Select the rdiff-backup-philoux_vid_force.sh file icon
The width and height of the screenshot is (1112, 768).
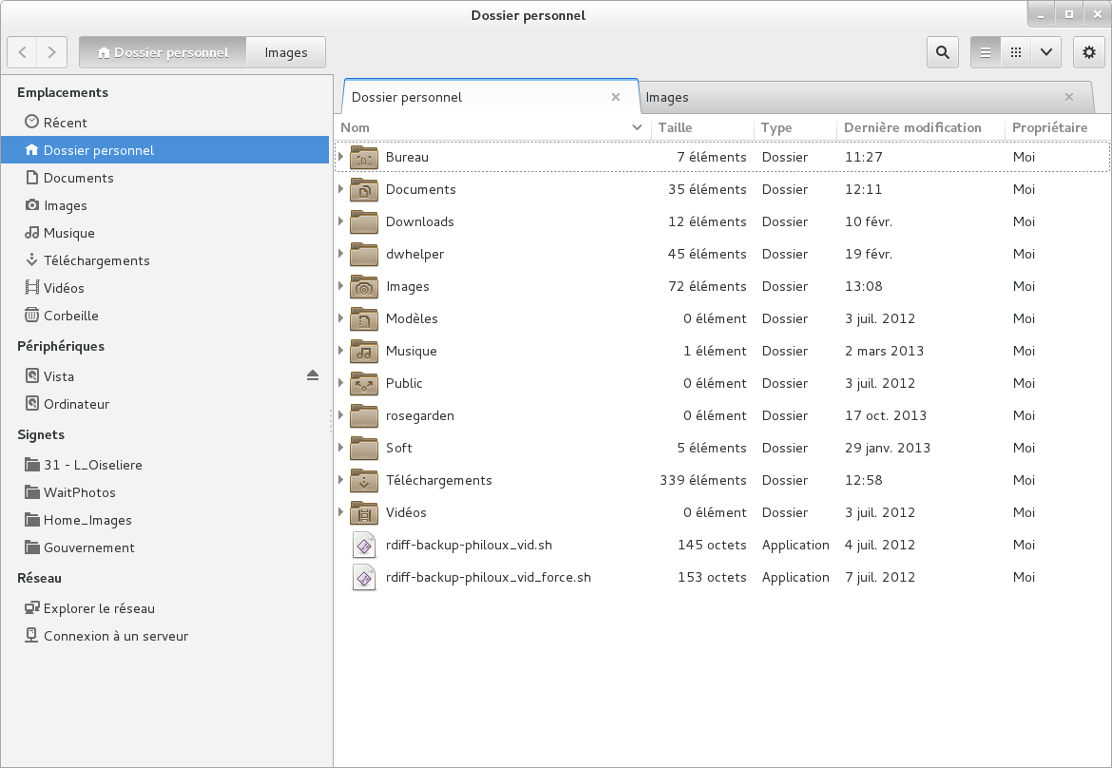click(x=364, y=577)
